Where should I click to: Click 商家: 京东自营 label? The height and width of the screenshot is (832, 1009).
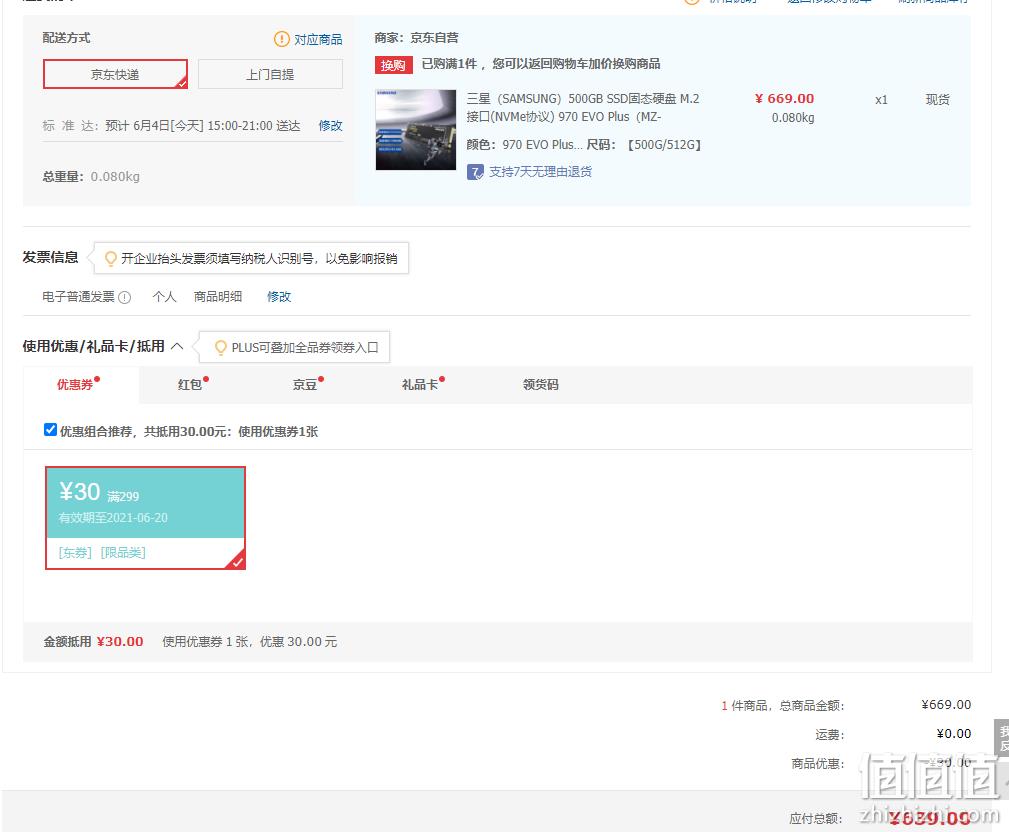click(416, 38)
